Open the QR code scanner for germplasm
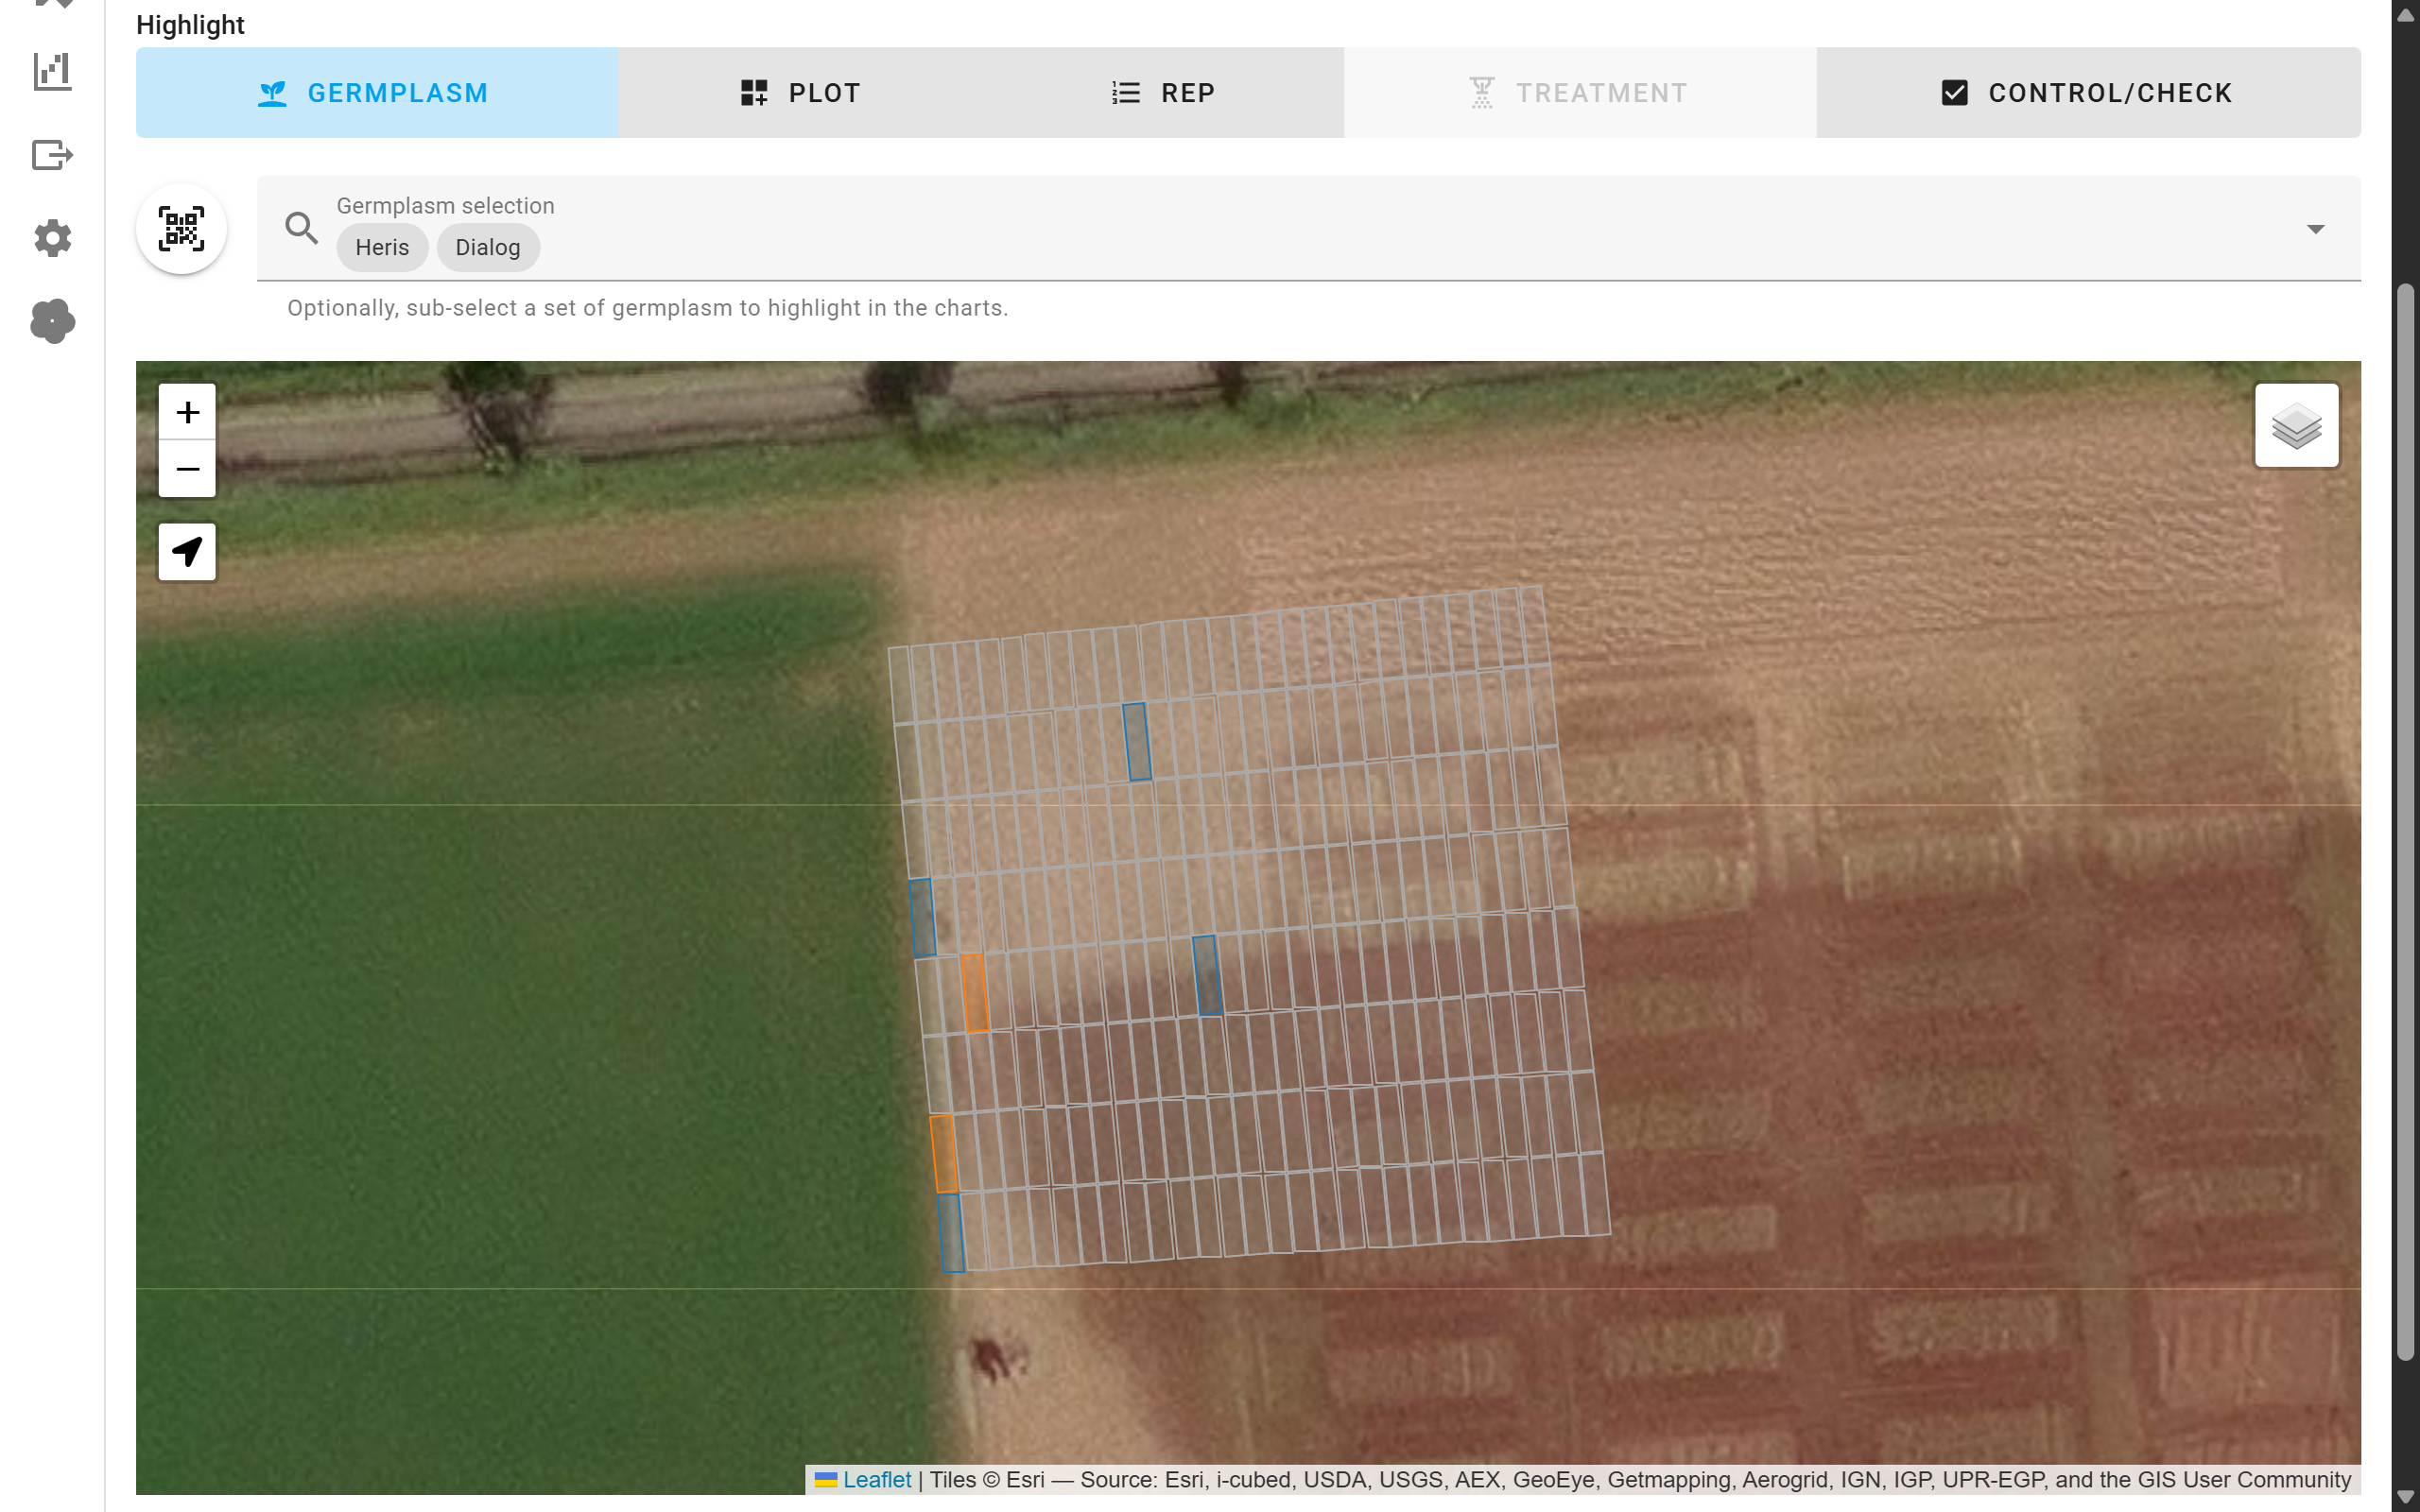Image resolution: width=2420 pixels, height=1512 pixels. pyautogui.click(x=181, y=228)
